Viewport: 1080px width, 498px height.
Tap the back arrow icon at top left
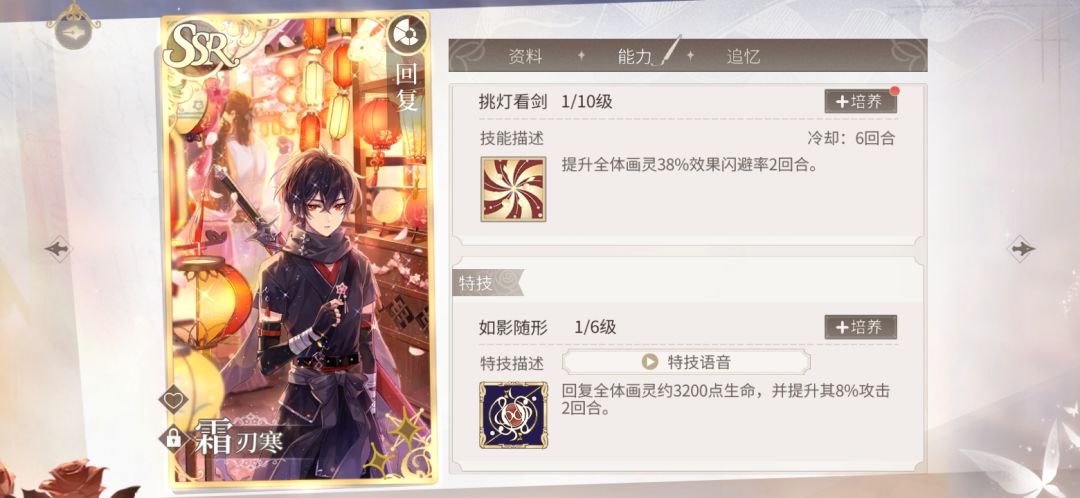[73, 32]
